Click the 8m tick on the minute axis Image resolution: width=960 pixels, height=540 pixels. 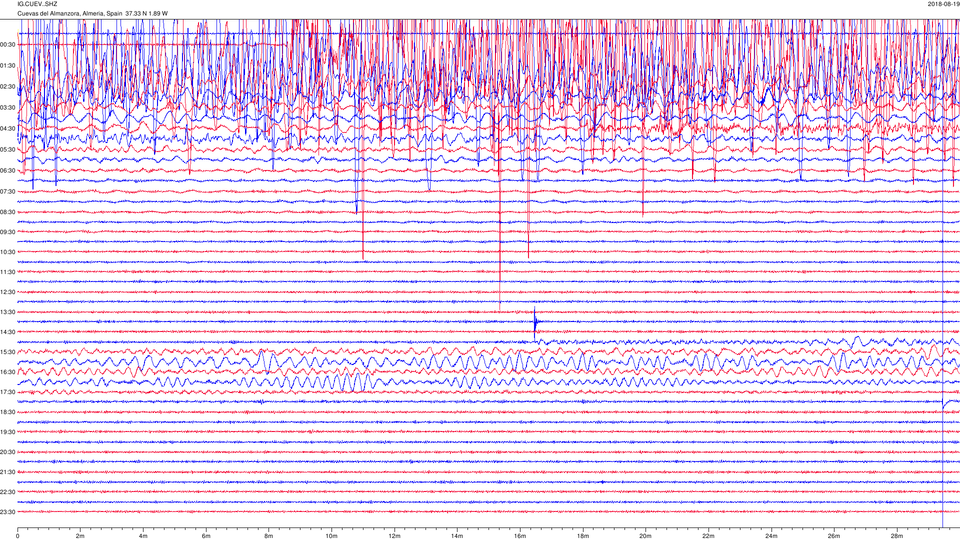point(269,536)
